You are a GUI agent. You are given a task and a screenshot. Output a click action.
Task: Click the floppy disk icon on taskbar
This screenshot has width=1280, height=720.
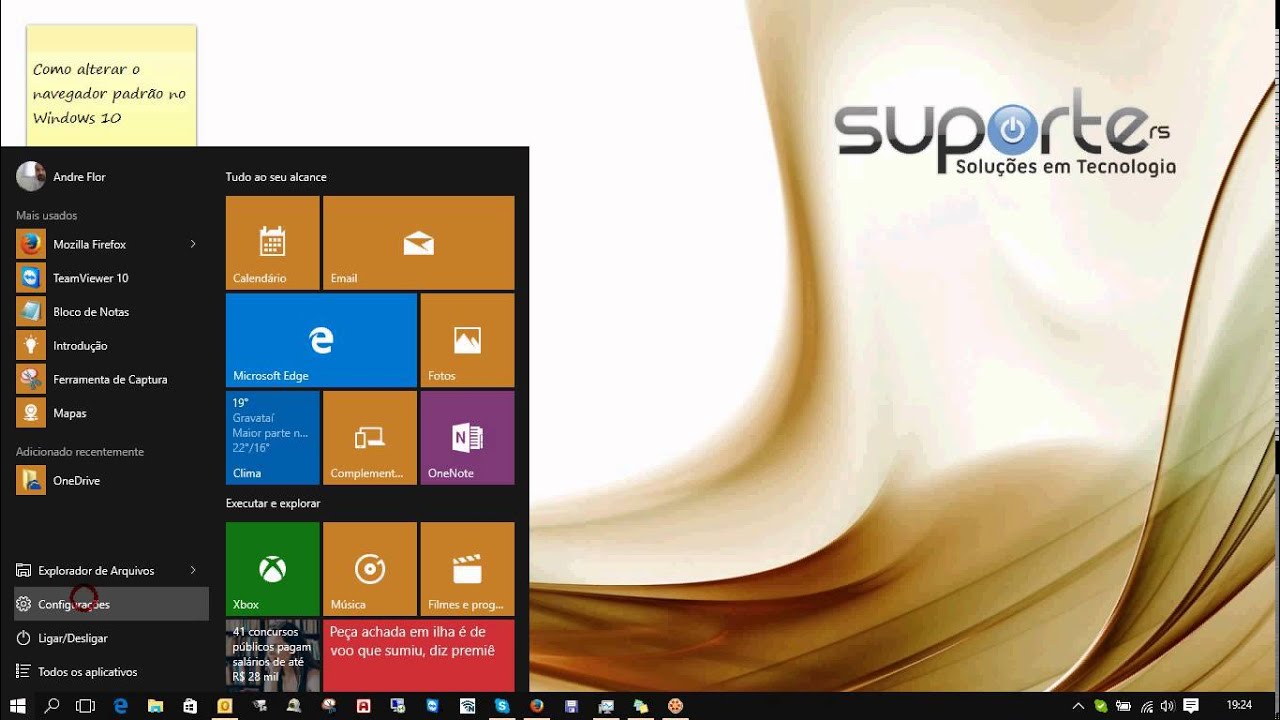[571, 705]
